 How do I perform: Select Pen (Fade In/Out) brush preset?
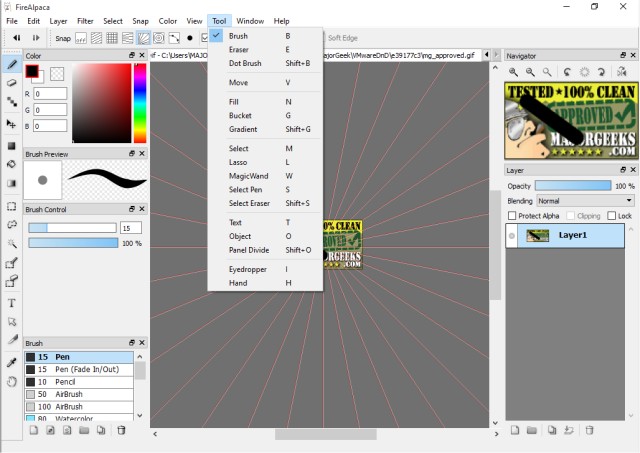coord(79,369)
